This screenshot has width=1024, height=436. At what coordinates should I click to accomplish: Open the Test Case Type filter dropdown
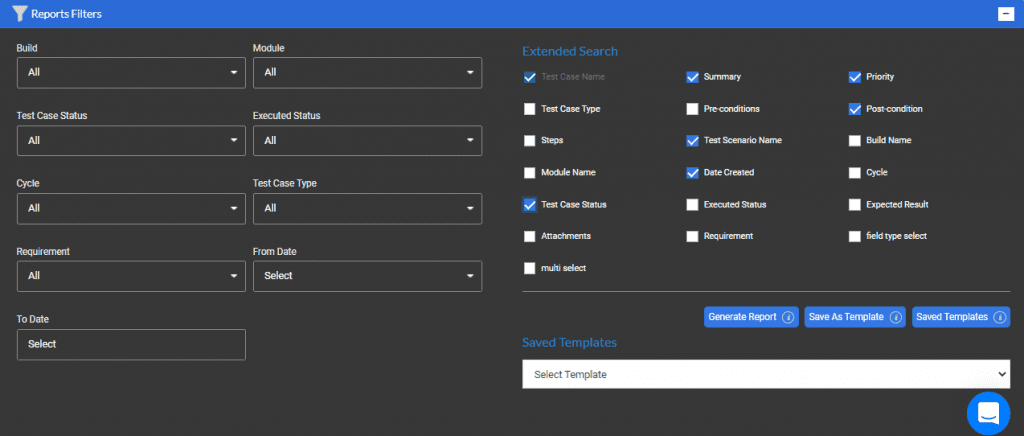[x=368, y=208]
